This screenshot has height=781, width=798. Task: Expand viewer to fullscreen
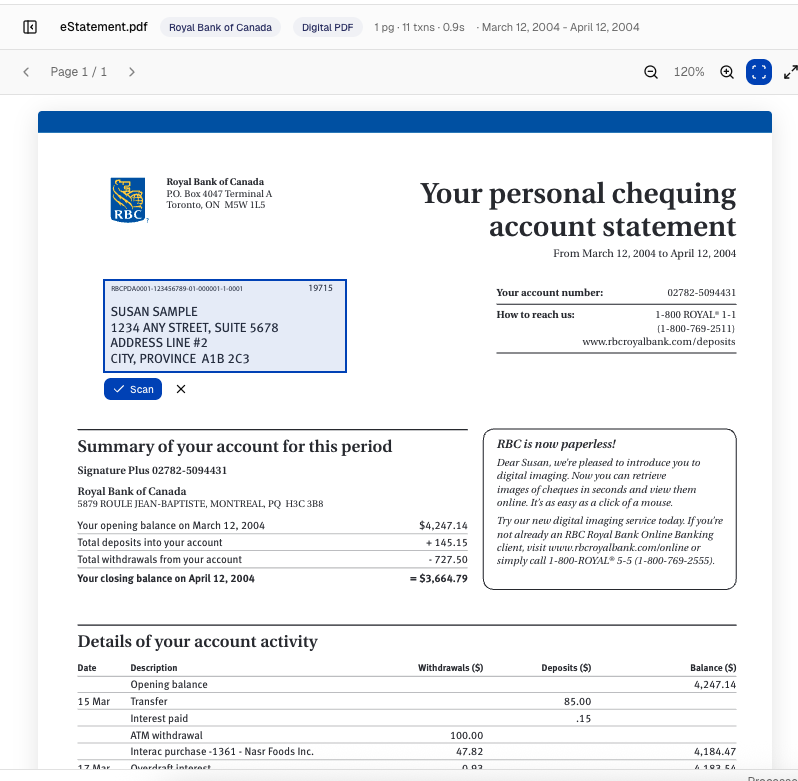click(x=790, y=72)
